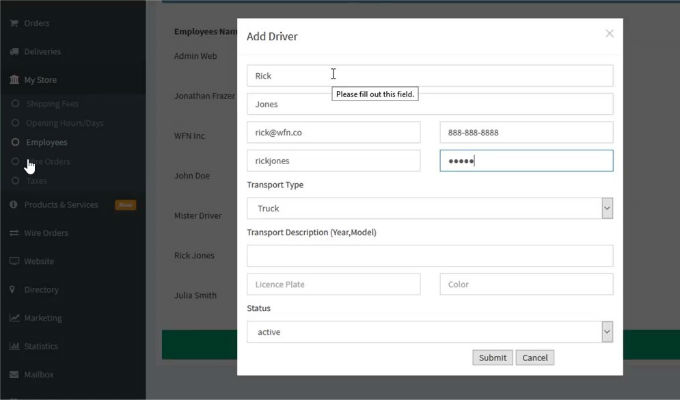Open Mailbox in the sidebar
680x400 pixels.
(x=39, y=374)
